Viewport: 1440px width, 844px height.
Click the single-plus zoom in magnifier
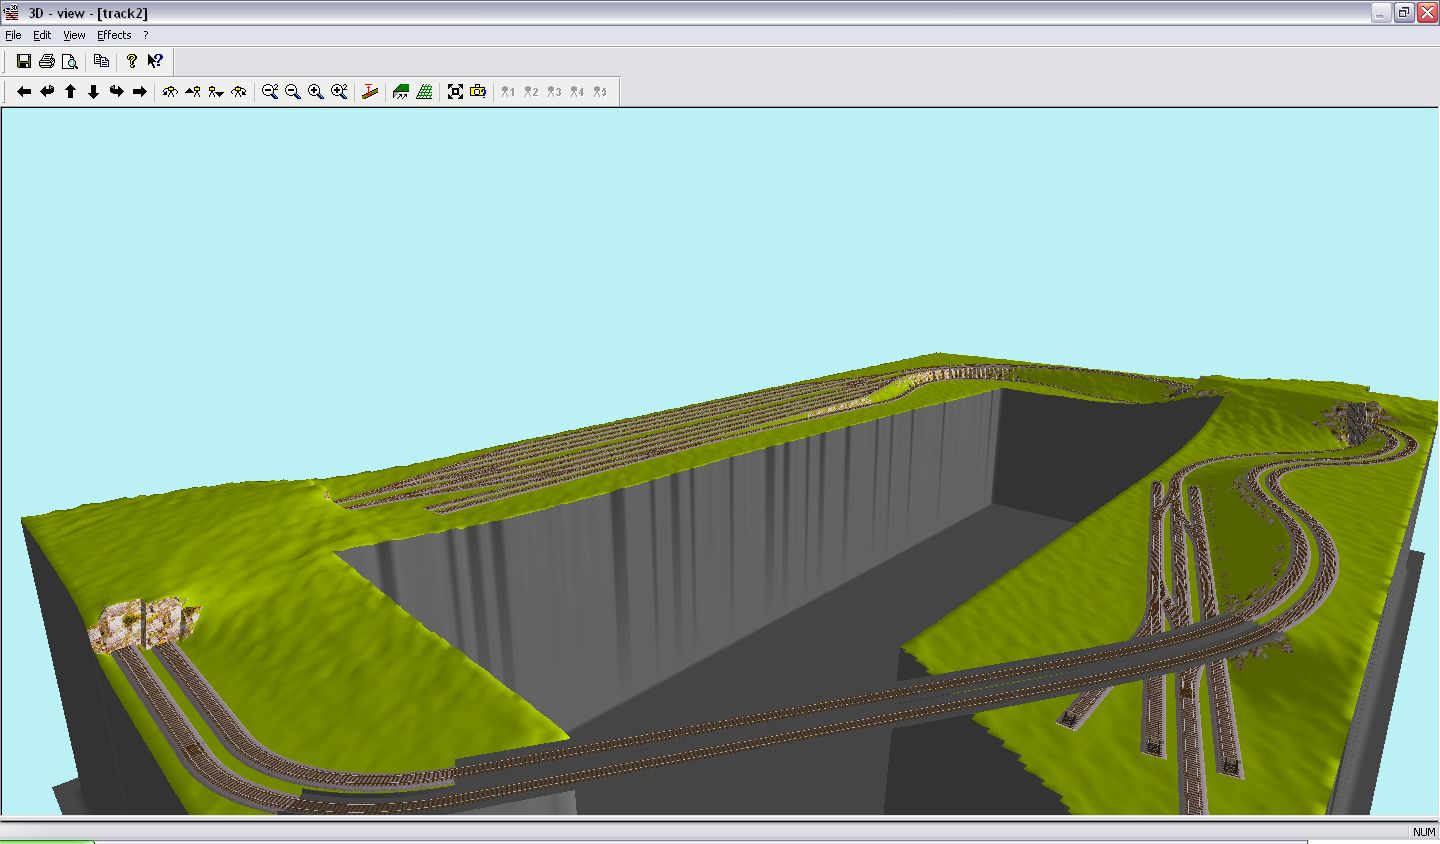tap(316, 92)
